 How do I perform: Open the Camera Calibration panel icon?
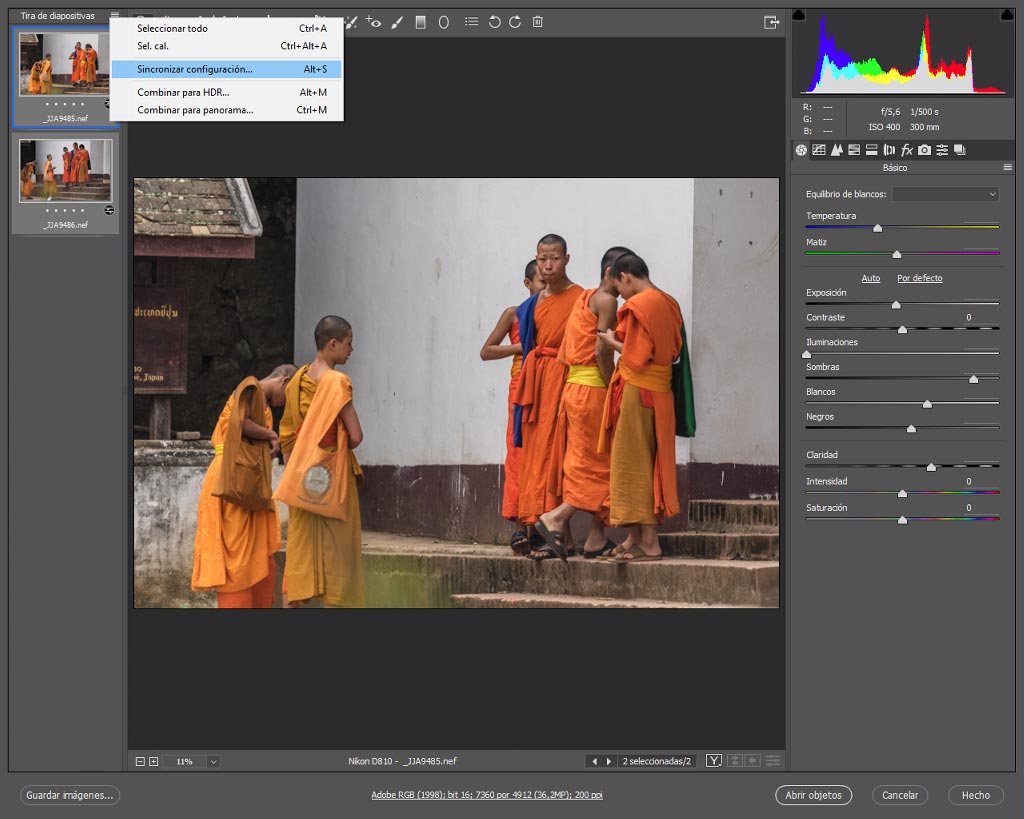point(924,150)
